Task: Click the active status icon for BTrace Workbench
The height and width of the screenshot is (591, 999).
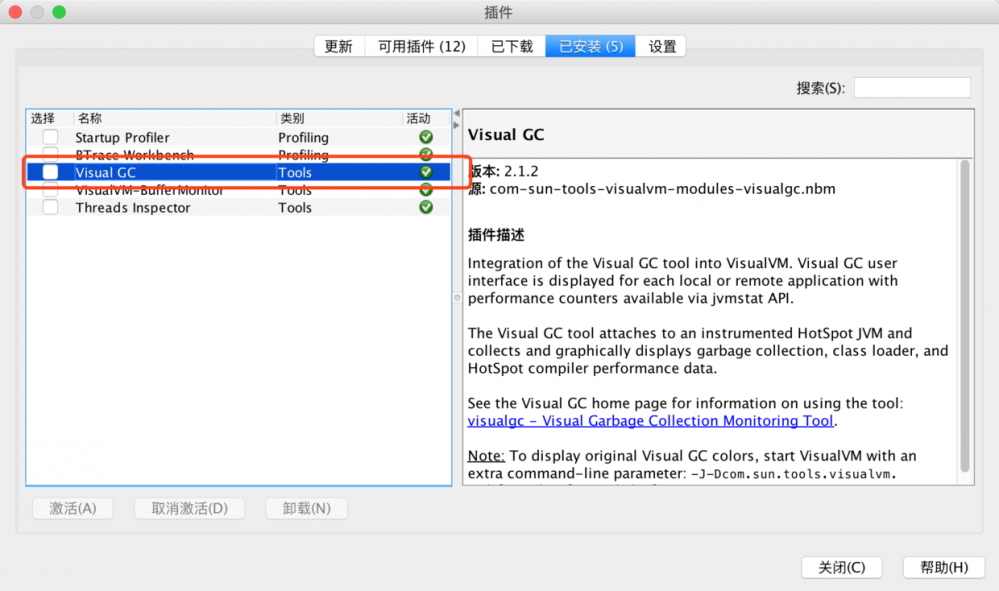Action: click(425, 155)
